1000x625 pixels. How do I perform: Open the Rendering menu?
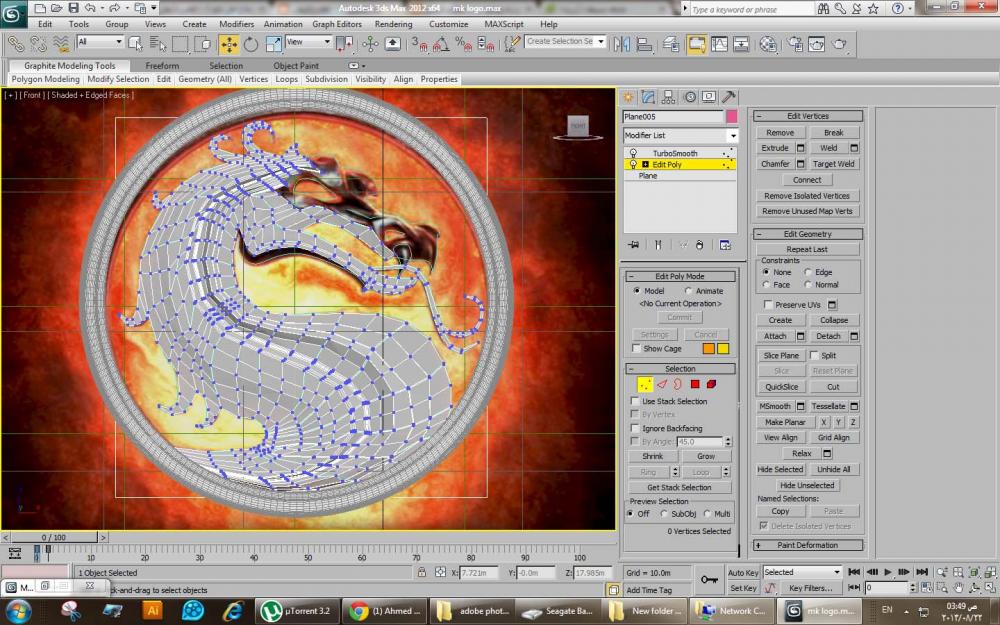pyautogui.click(x=393, y=24)
